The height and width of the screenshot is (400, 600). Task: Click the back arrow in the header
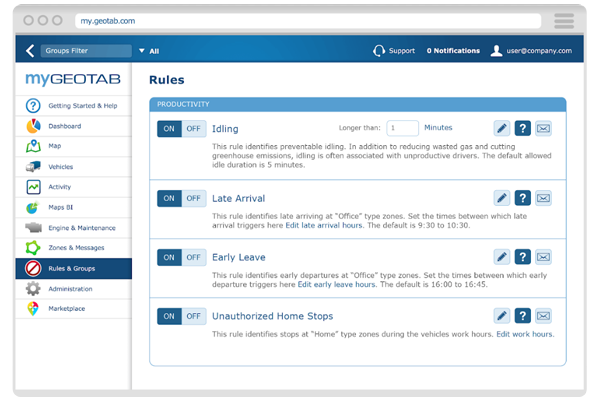click(30, 51)
